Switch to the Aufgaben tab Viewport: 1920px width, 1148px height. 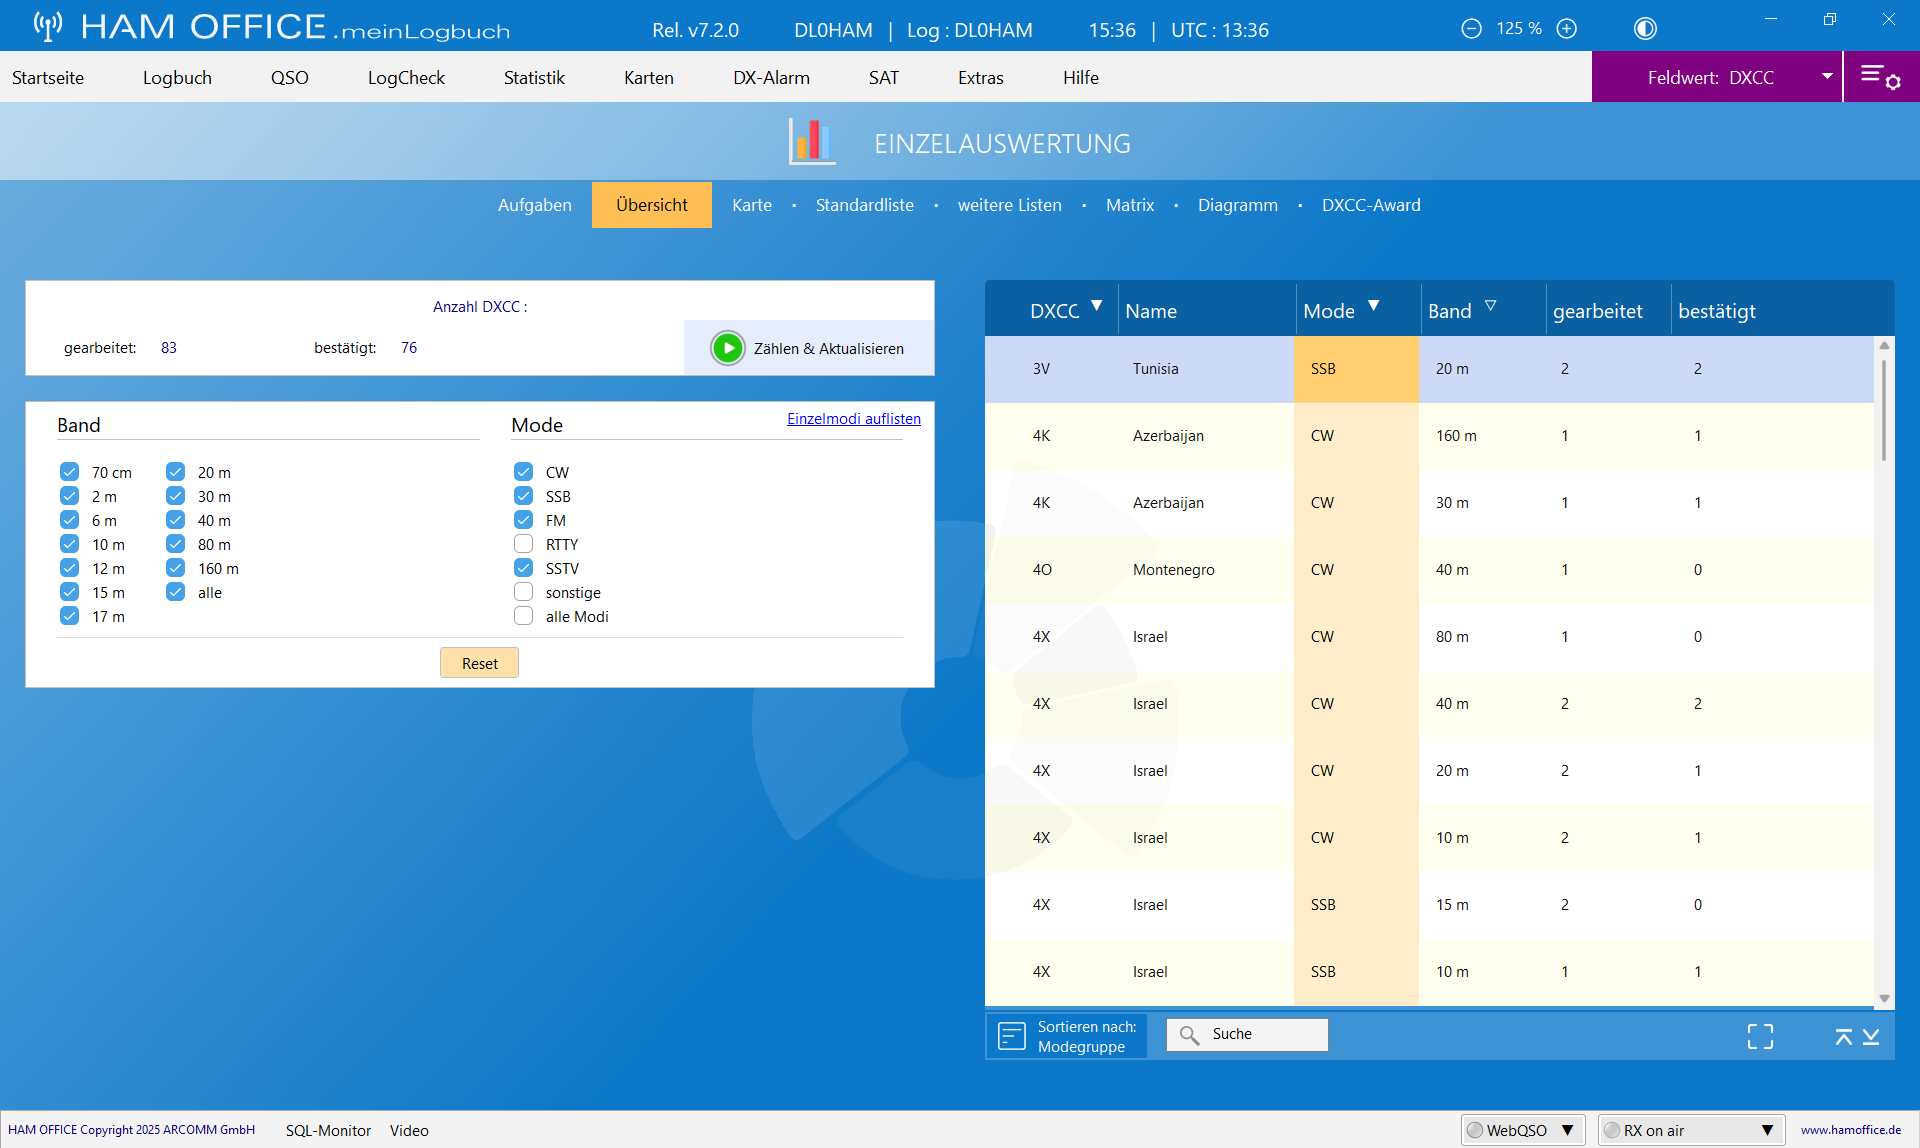[535, 205]
